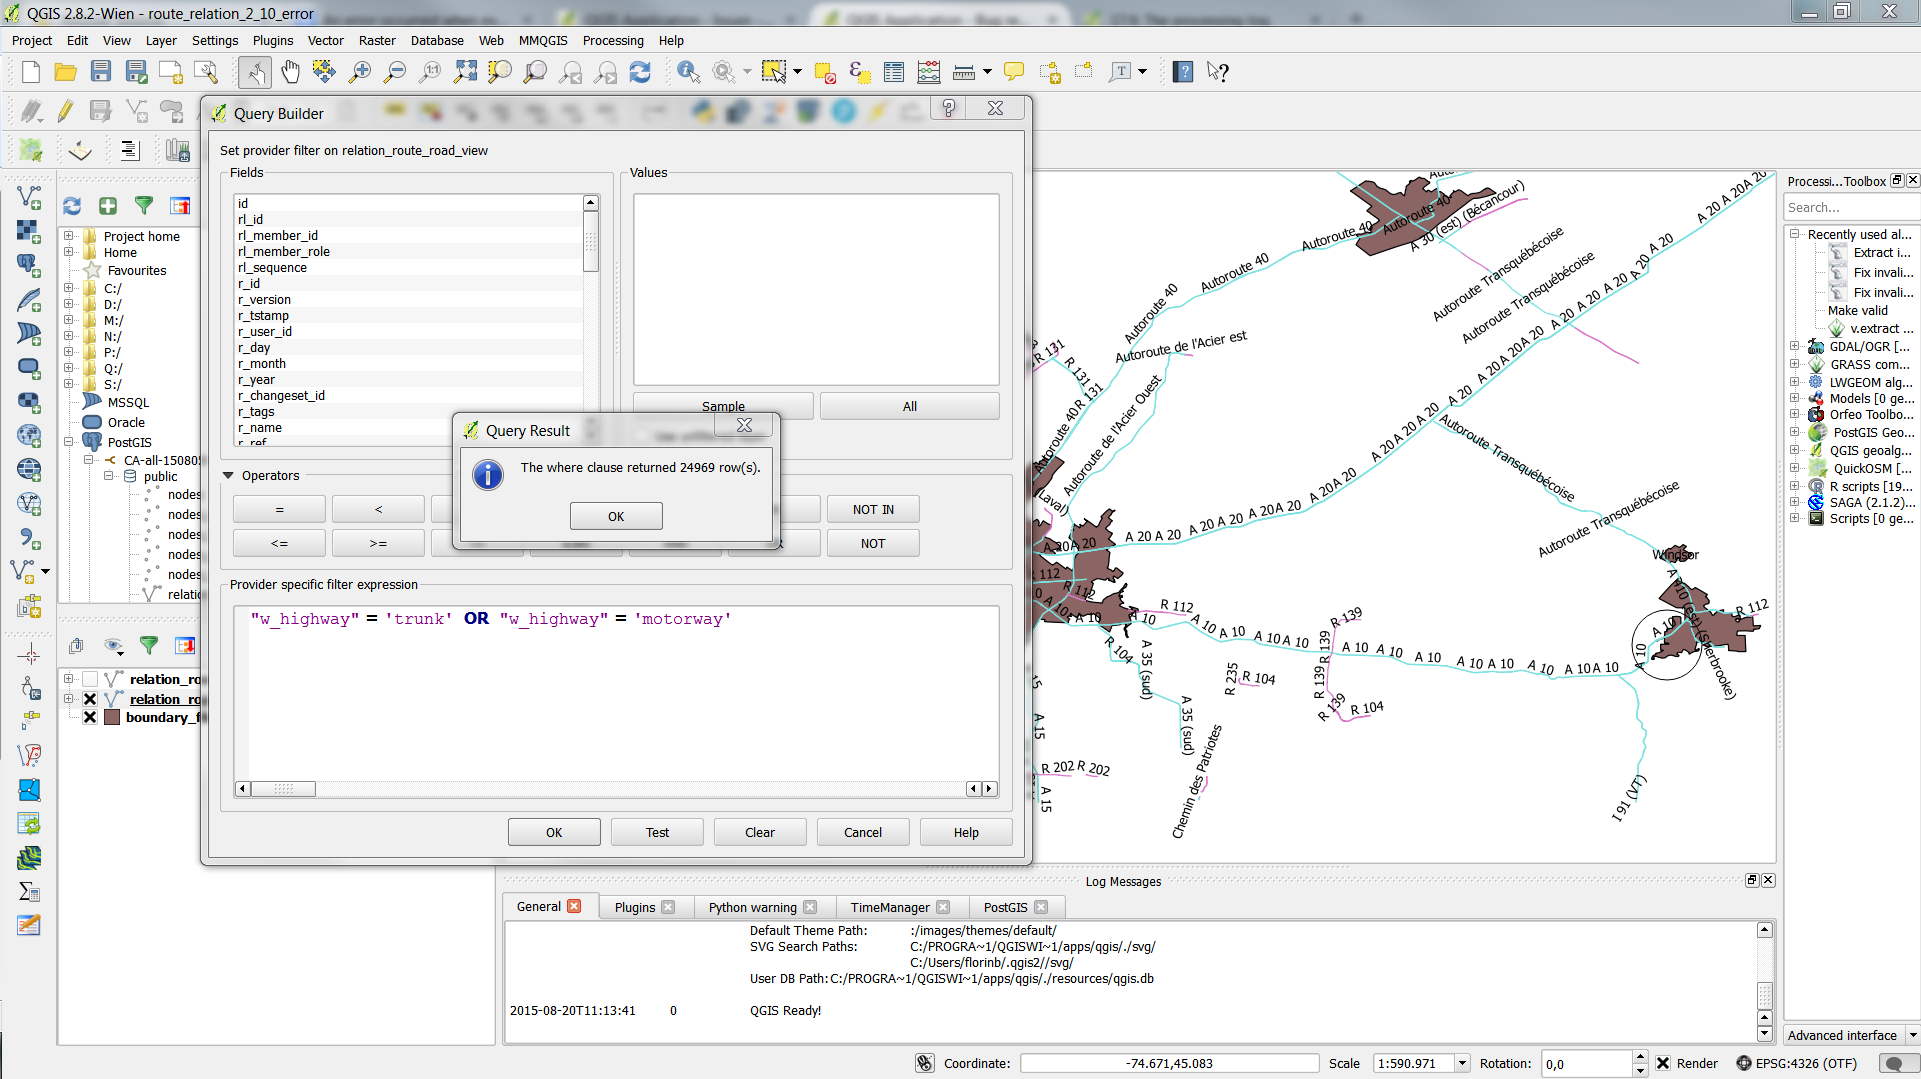Click Add Raster Layer in side toolbar
1921x1079 pixels.
[x=29, y=231]
